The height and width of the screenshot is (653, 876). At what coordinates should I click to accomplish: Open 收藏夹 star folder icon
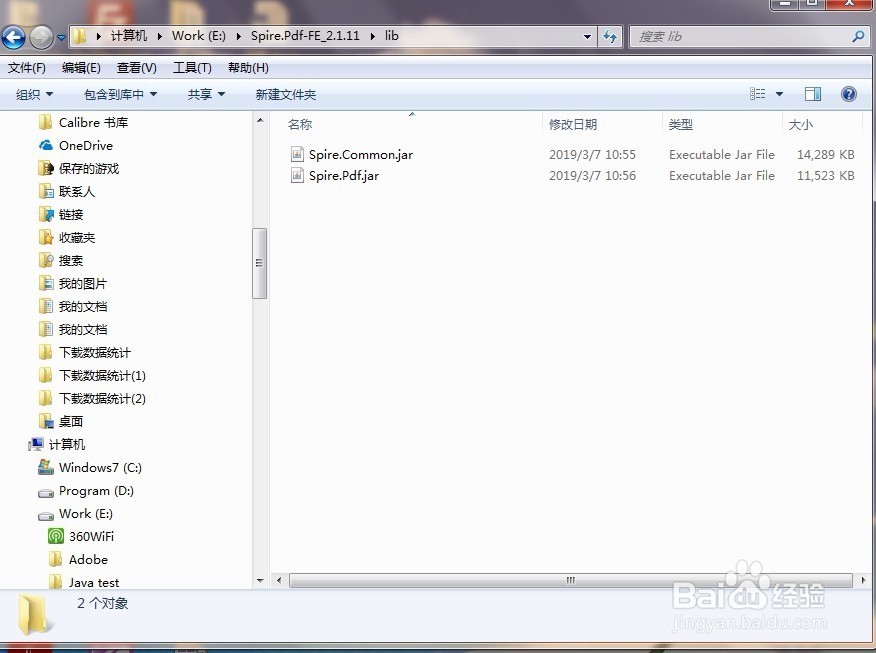46,237
